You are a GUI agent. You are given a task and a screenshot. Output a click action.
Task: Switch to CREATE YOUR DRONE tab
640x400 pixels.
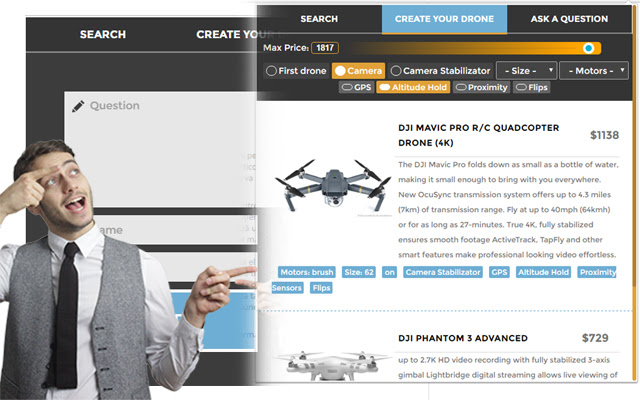coord(444,19)
